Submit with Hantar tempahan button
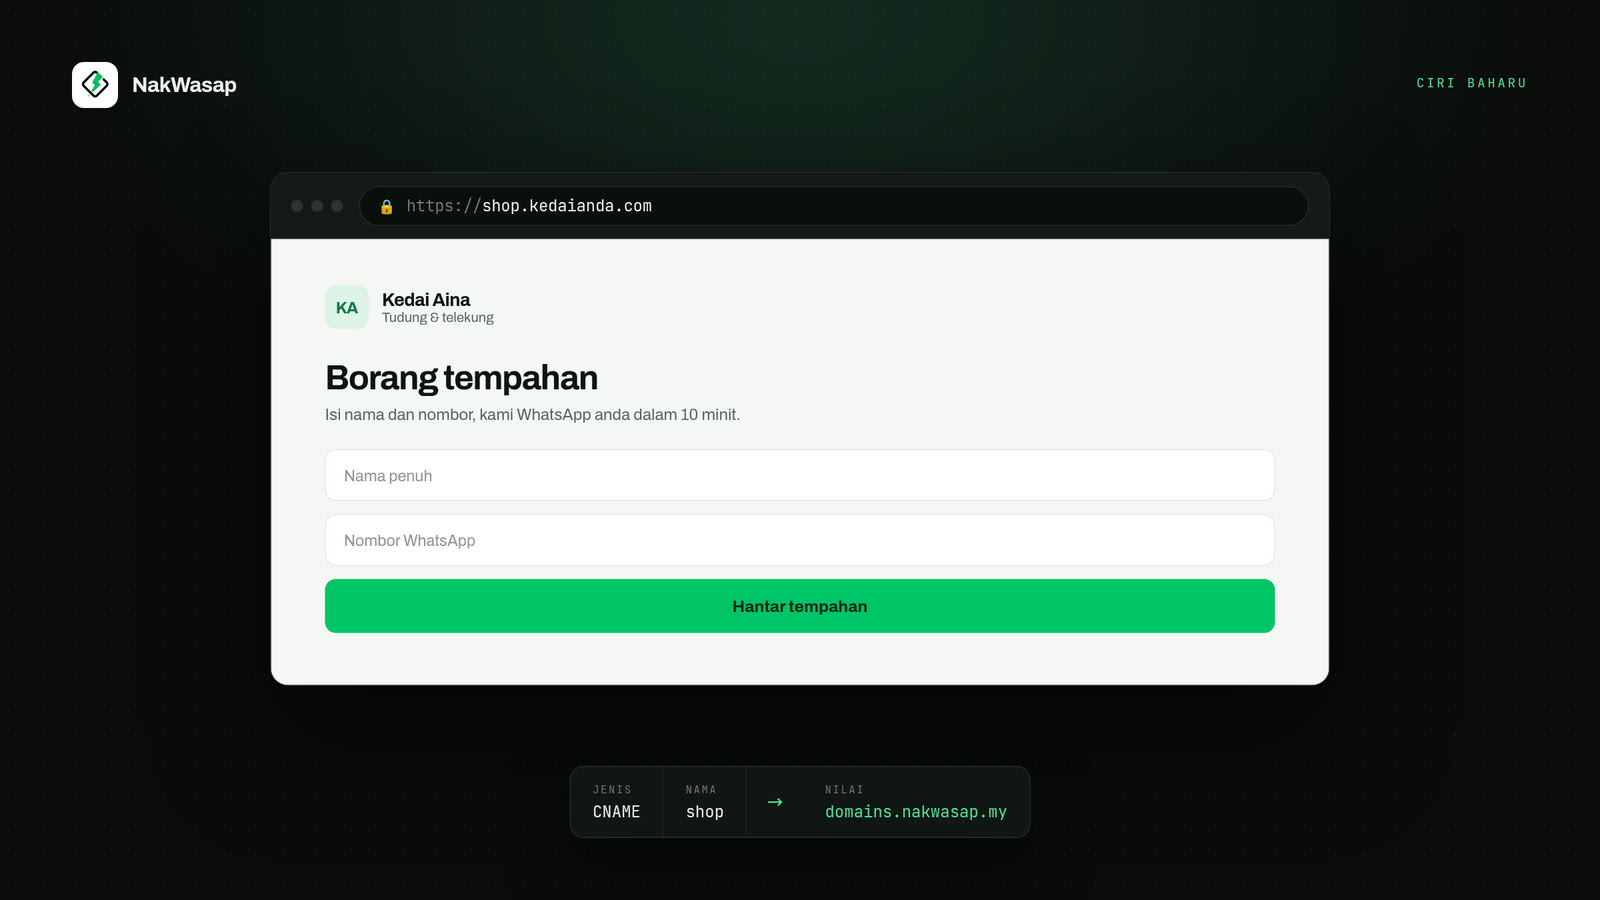 [x=800, y=606]
